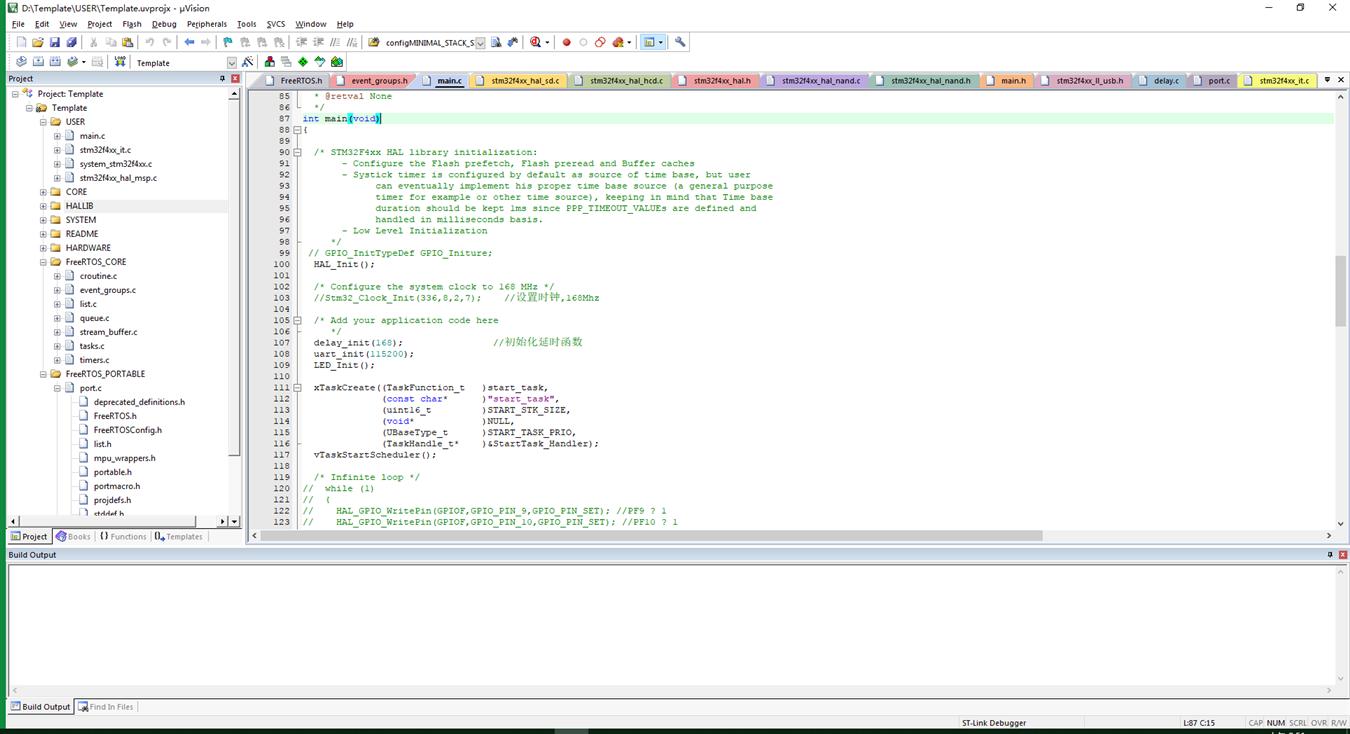The image size is (1350, 734).
Task: Open the configMINIMAL_STACK_S find dropdown
Action: click(480, 43)
